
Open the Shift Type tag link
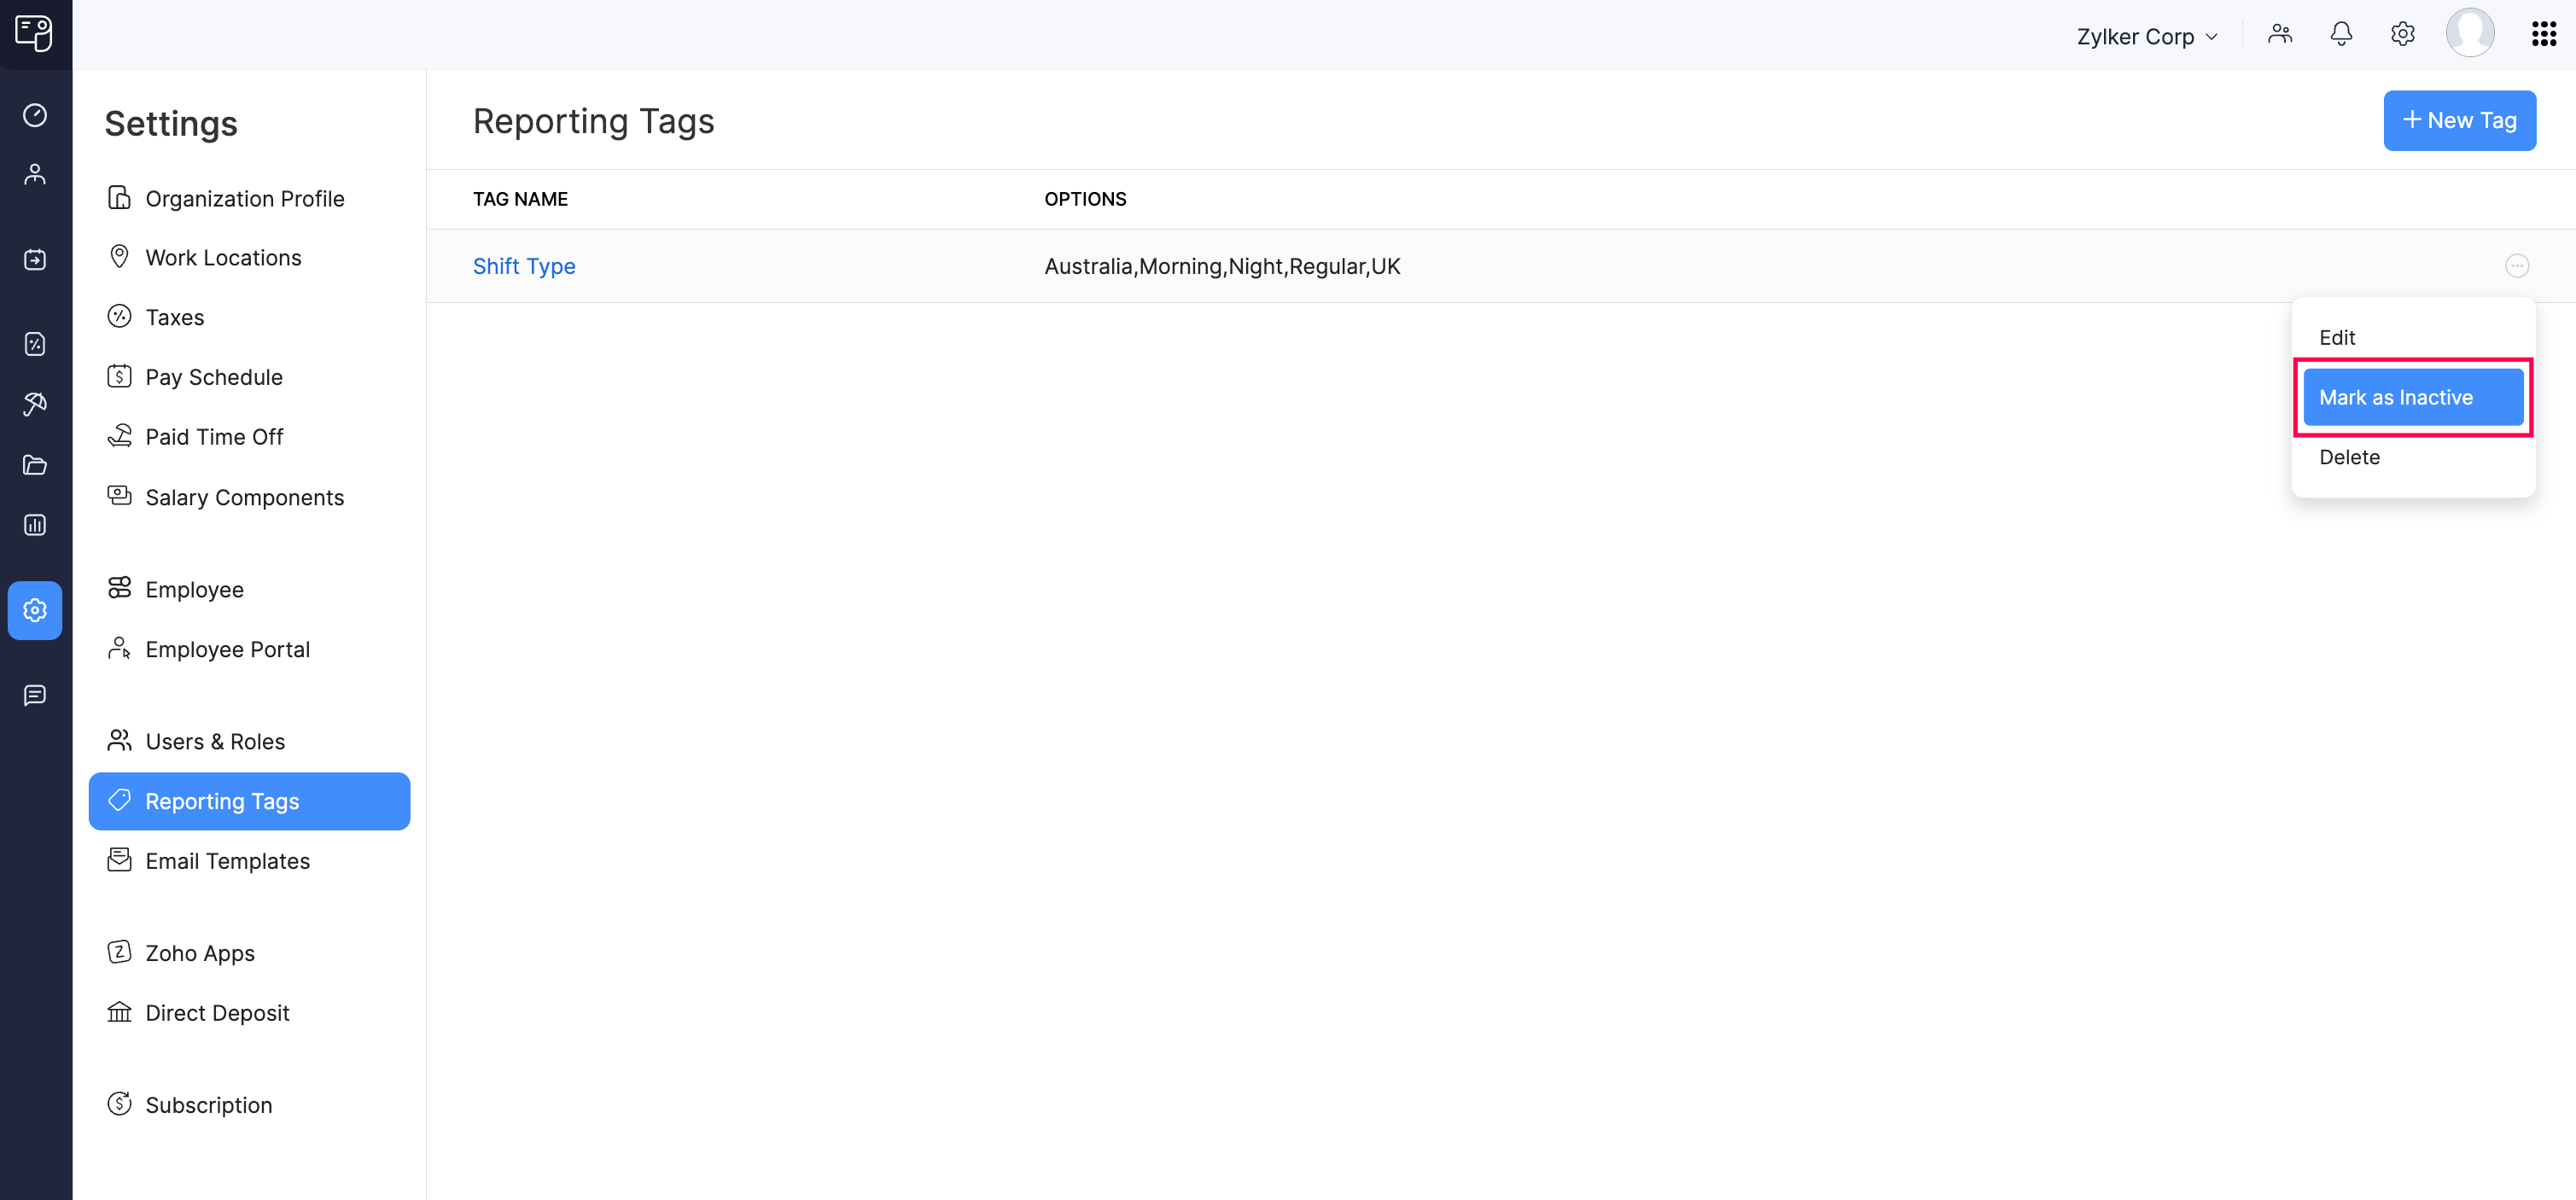pos(524,266)
